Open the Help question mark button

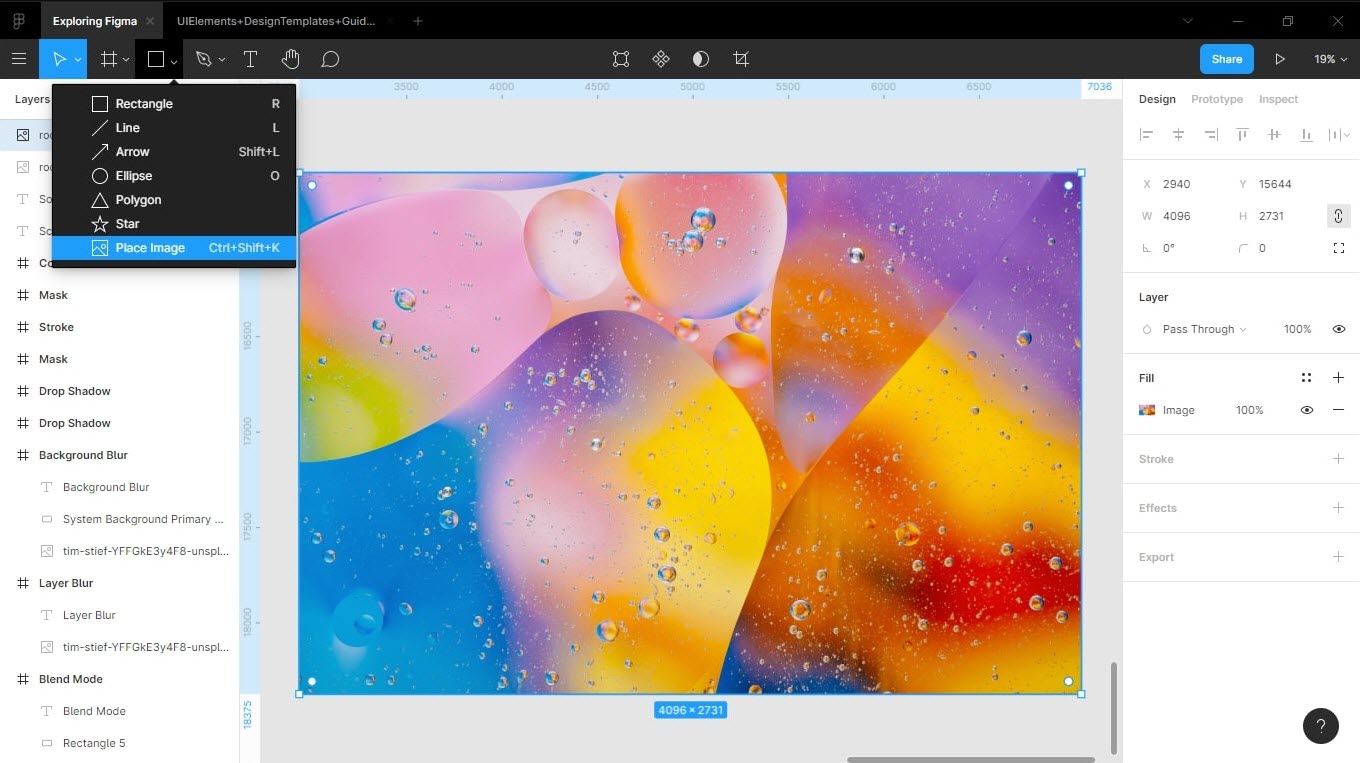[1321, 726]
